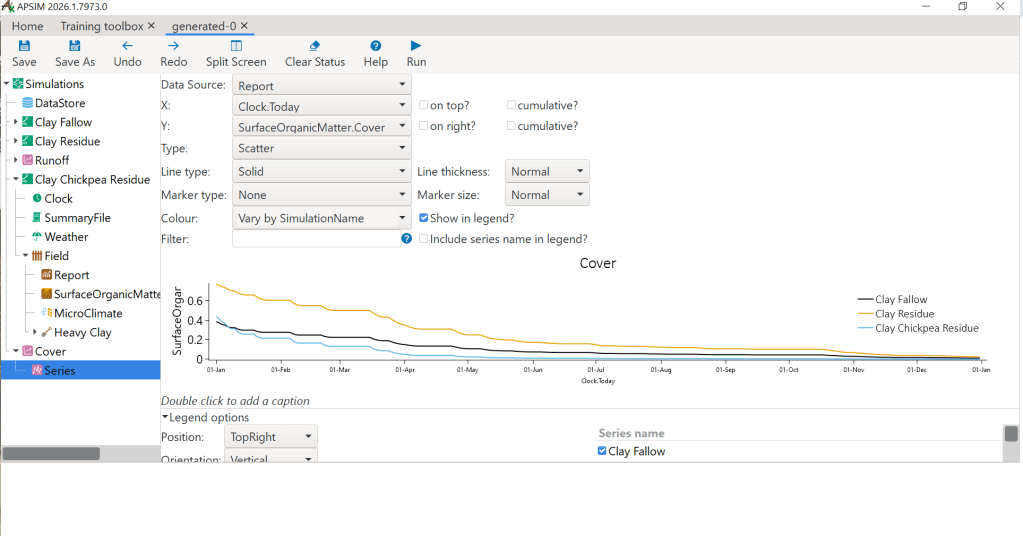Screen dimensions: 1023x536
Task: Click the Undo arrow icon
Action: (x=127, y=46)
